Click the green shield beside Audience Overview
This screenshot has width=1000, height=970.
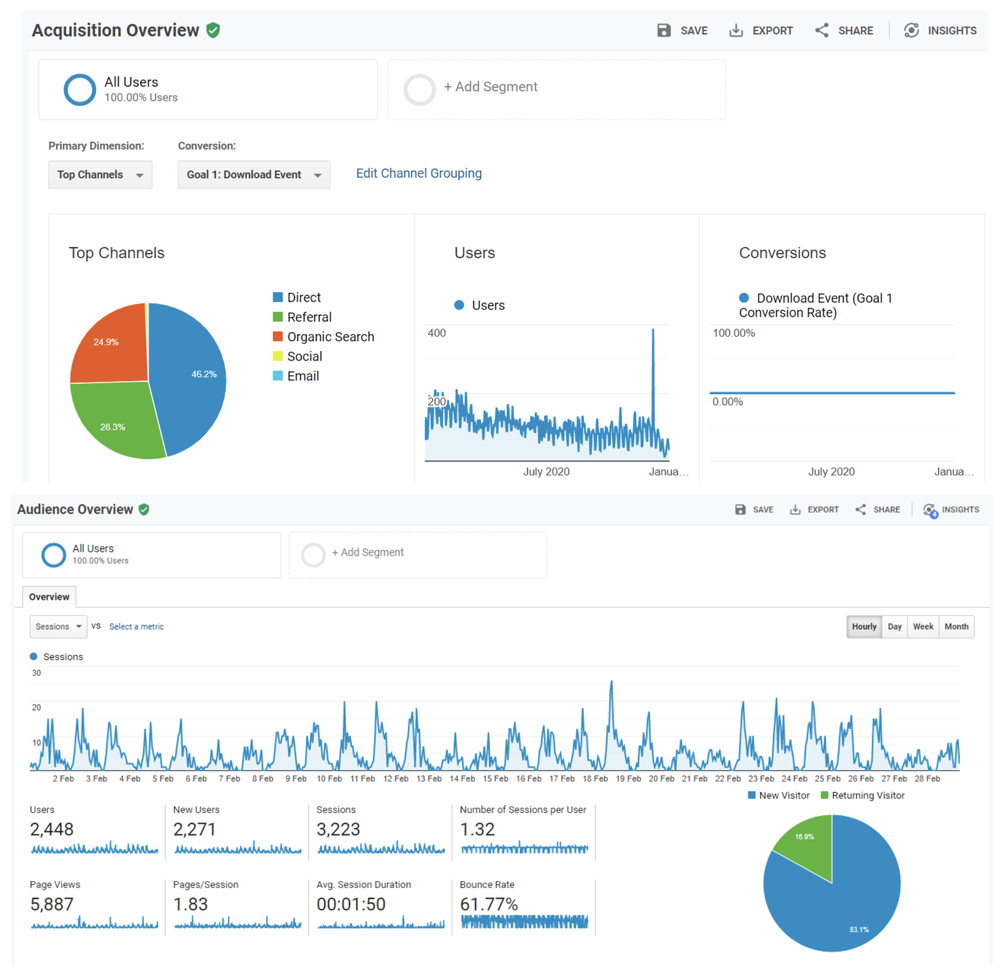(144, 510)
